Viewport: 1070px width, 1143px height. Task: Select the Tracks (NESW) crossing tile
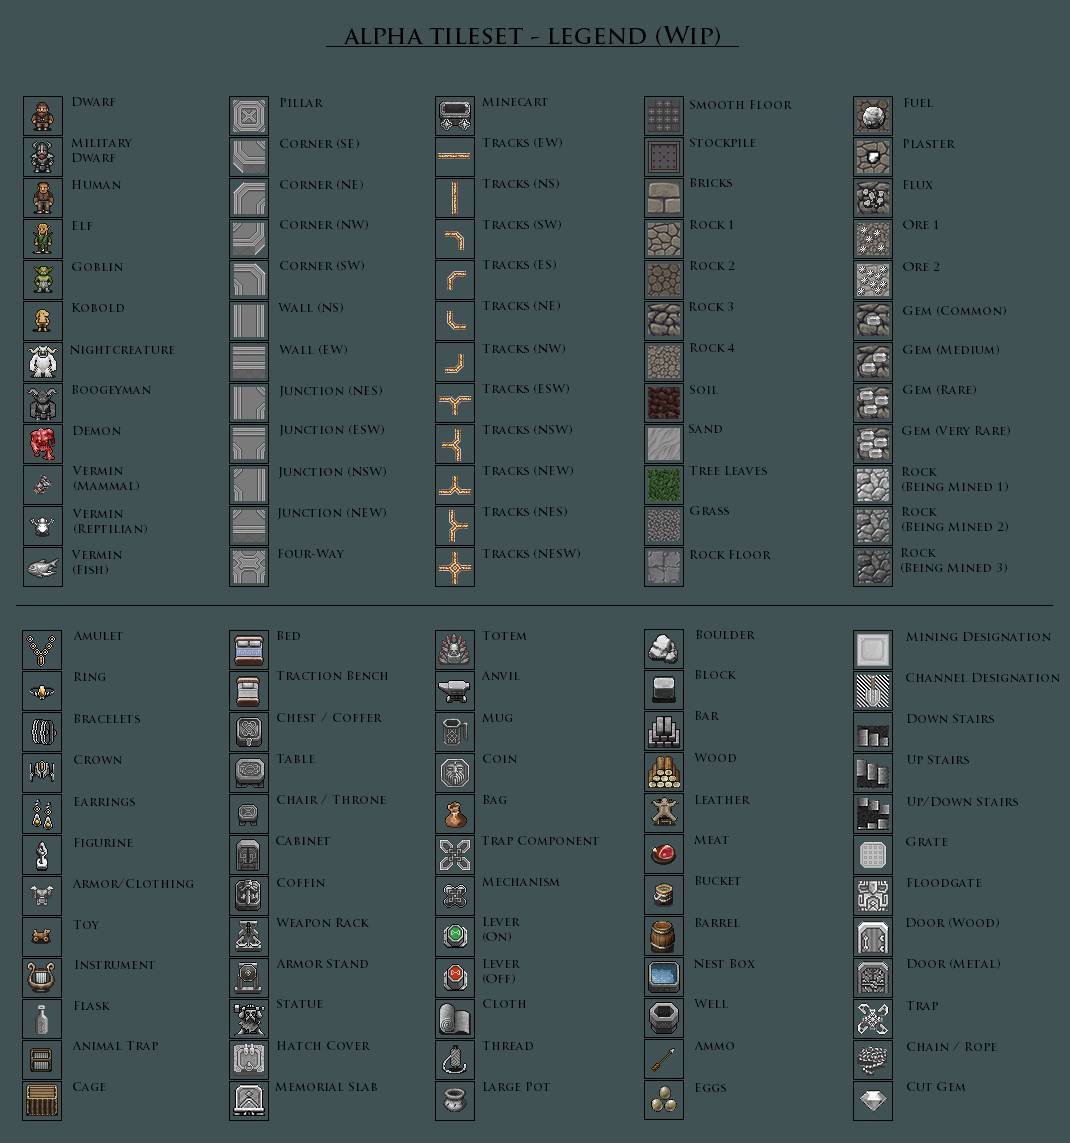(455, 567)
